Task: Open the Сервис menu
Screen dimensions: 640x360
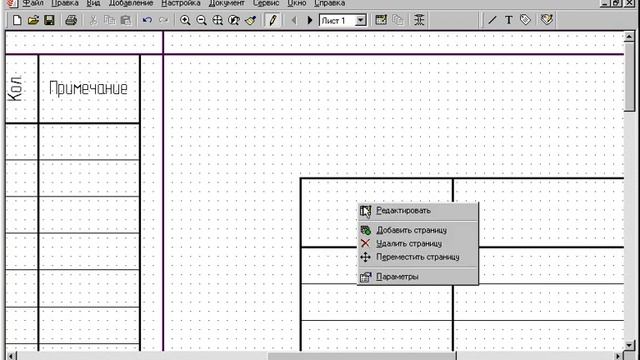Action: [266, 3]
